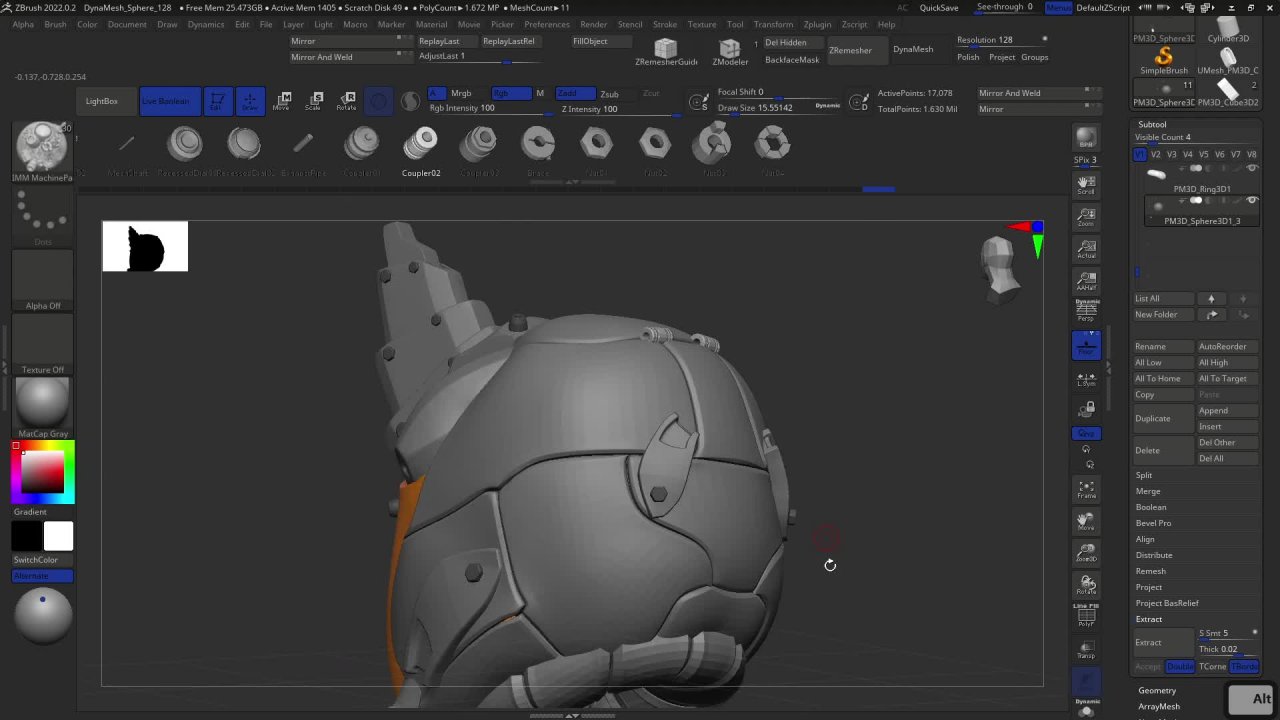The height and width of the screenshot is (720, 1280).
Task: Toggle the Zsub mode
Action: point(609,93)
